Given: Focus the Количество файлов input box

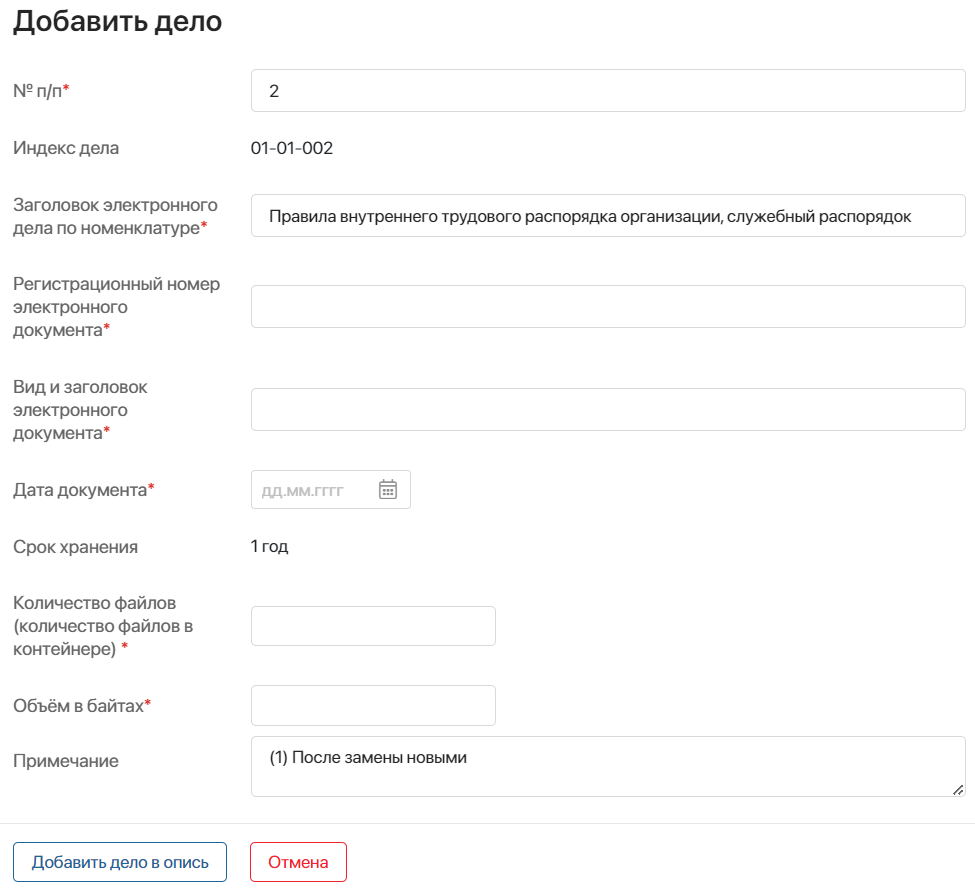Looking at the screenshot, I should coord(373,626).
